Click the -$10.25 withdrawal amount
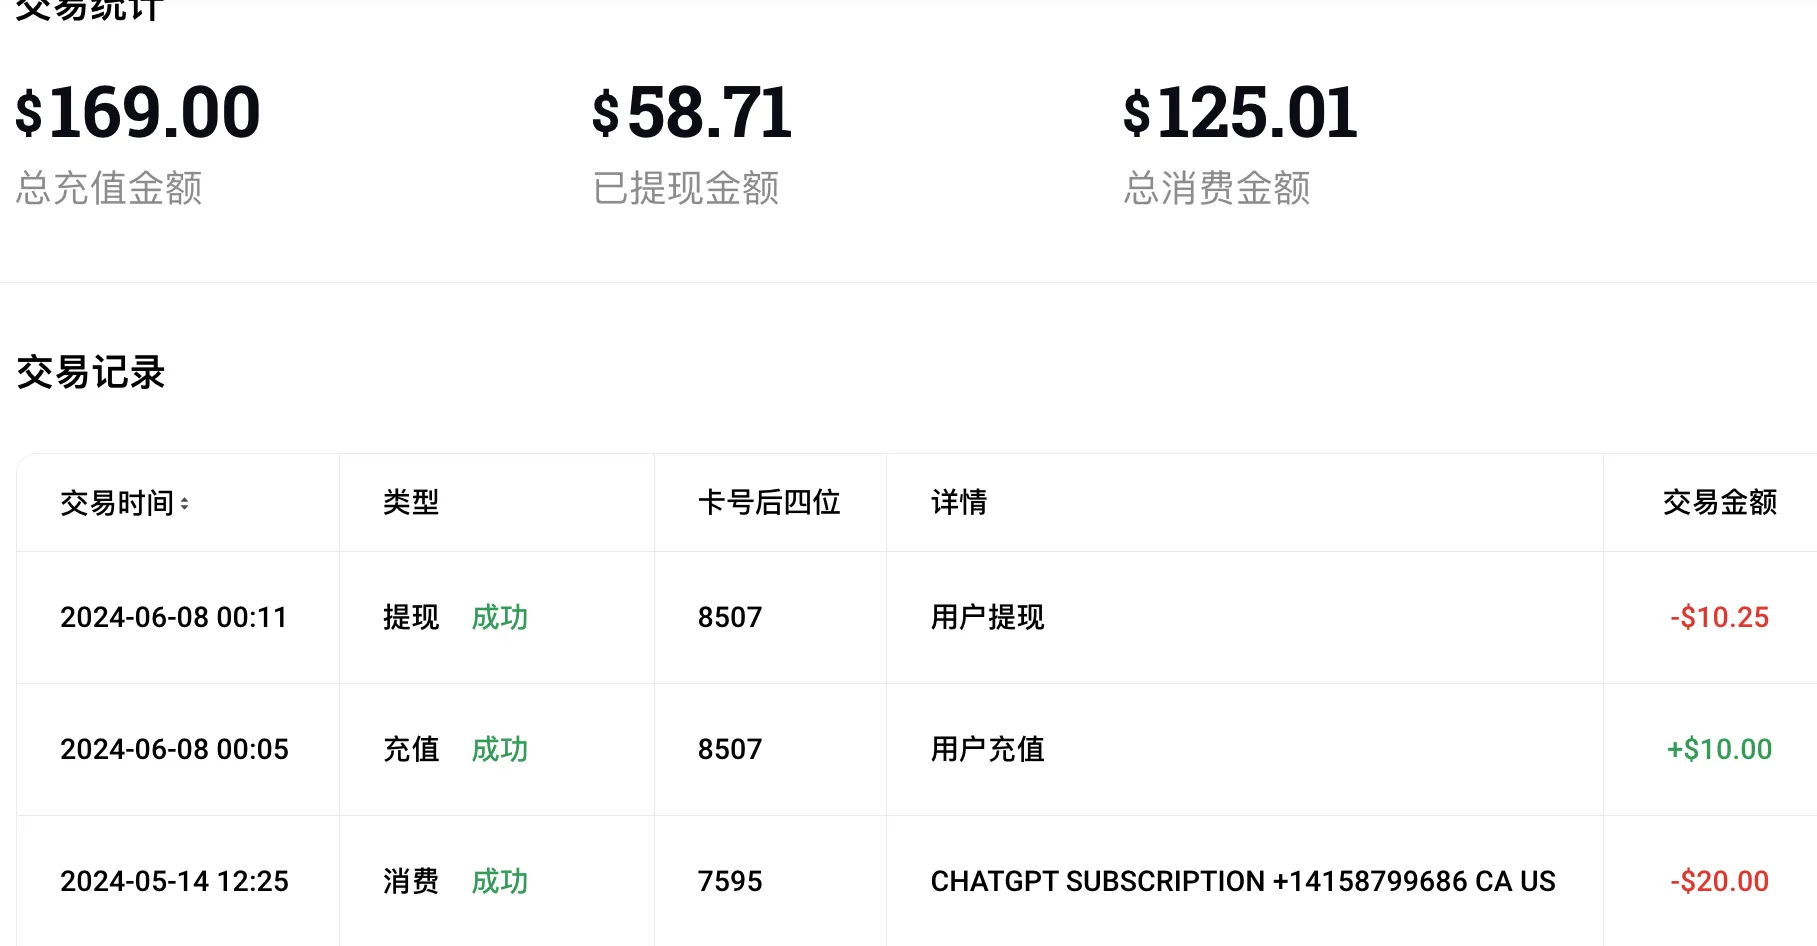Screen dimensions: 1817x946 click(1719, 618)
